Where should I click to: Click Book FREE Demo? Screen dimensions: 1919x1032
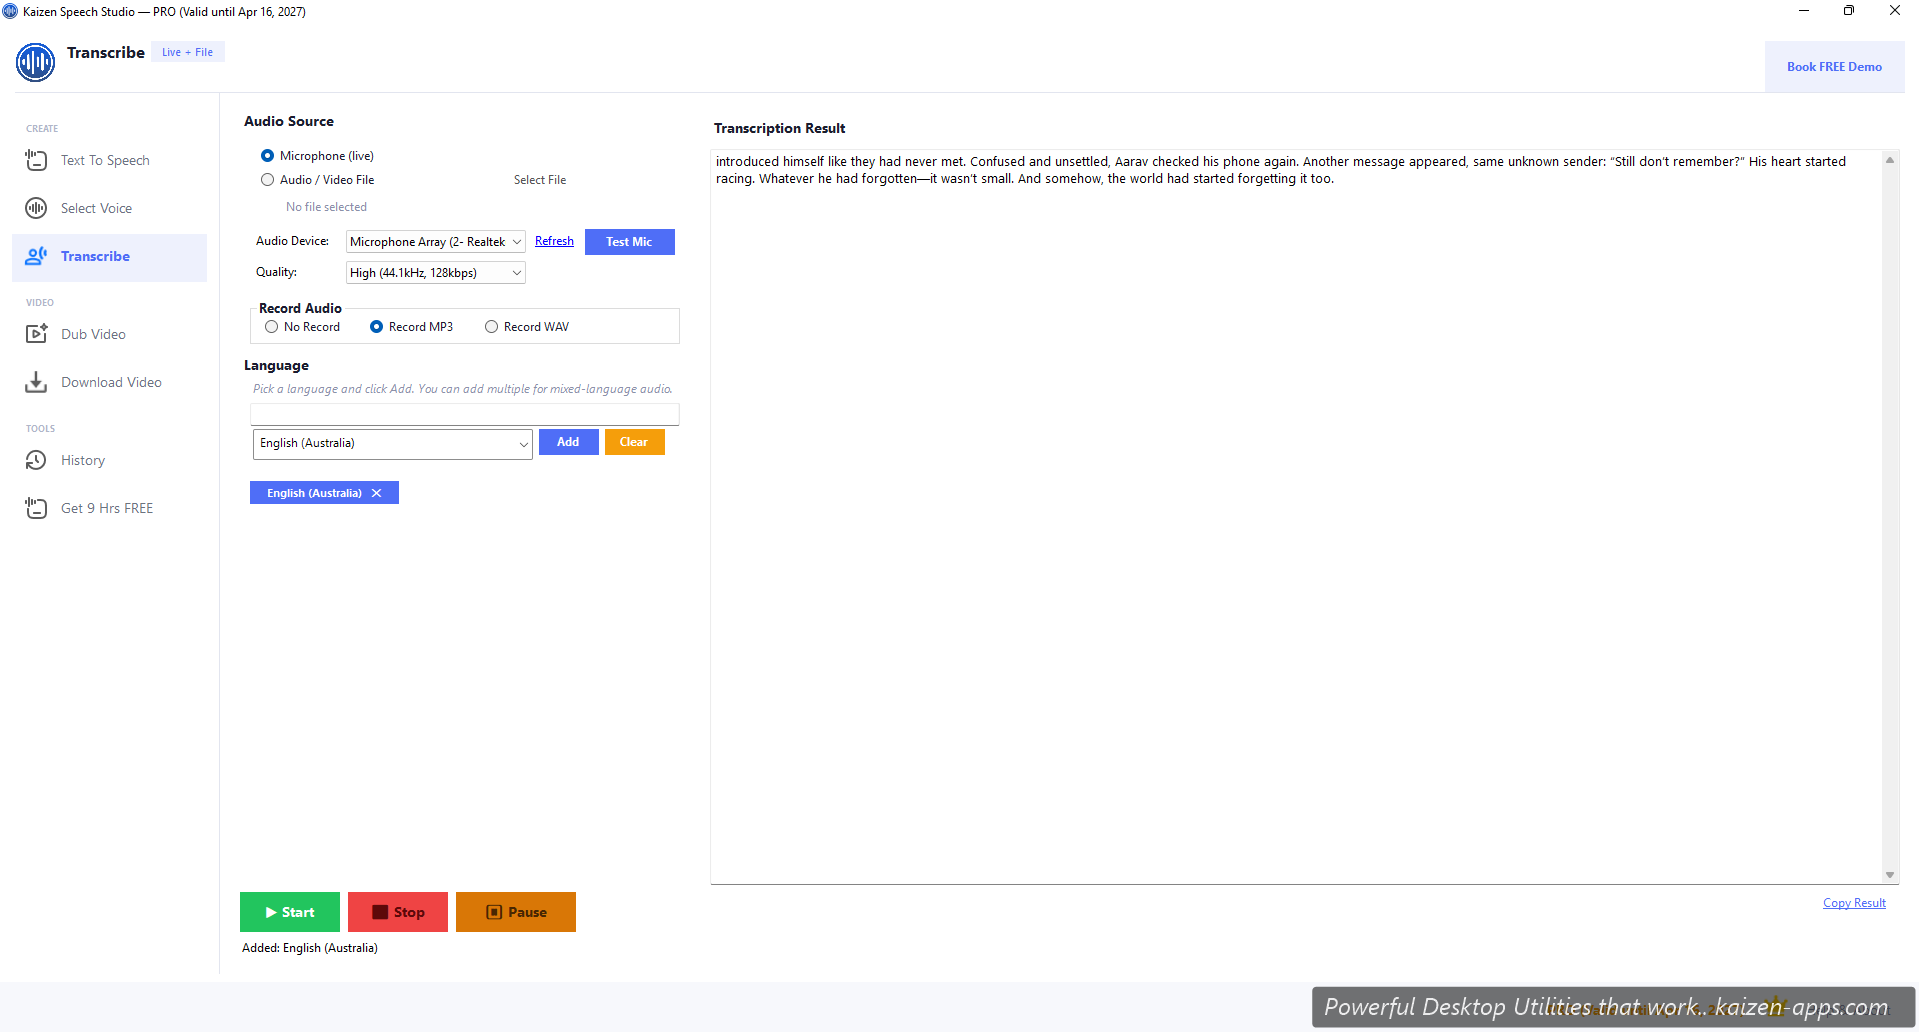(1834, 66)
